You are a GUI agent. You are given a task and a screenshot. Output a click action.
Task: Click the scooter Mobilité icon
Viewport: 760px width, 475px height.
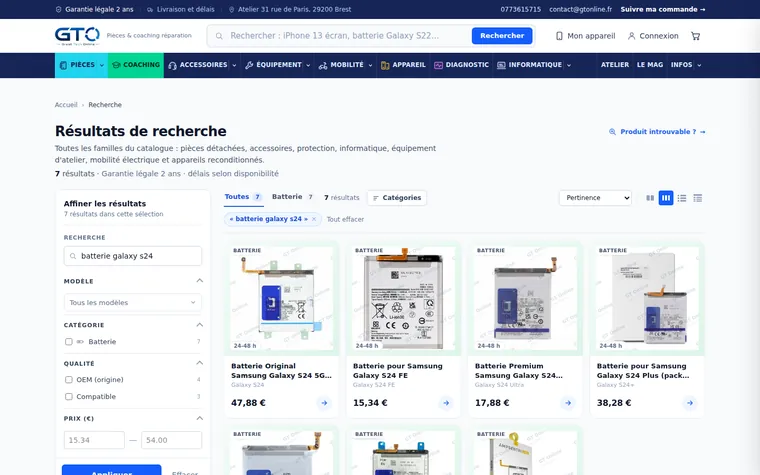click(x=323, y=65)
